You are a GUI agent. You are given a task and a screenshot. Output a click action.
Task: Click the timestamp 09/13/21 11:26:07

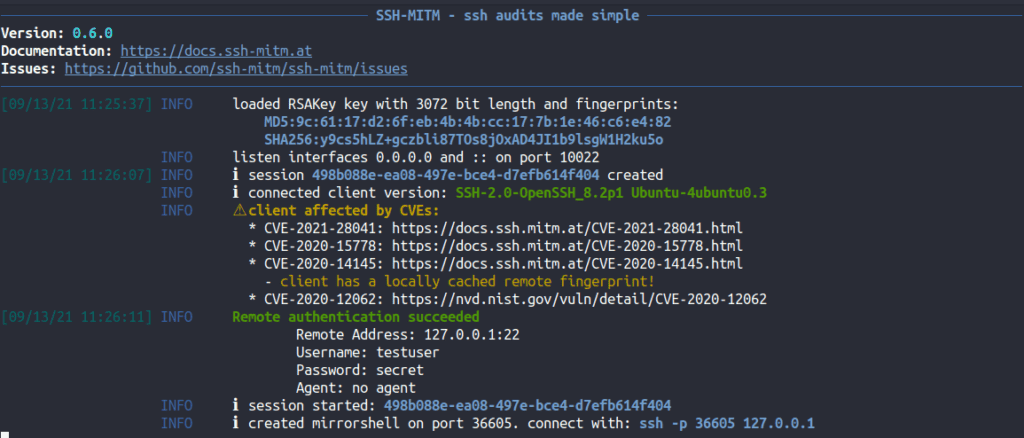click(77, 175)
